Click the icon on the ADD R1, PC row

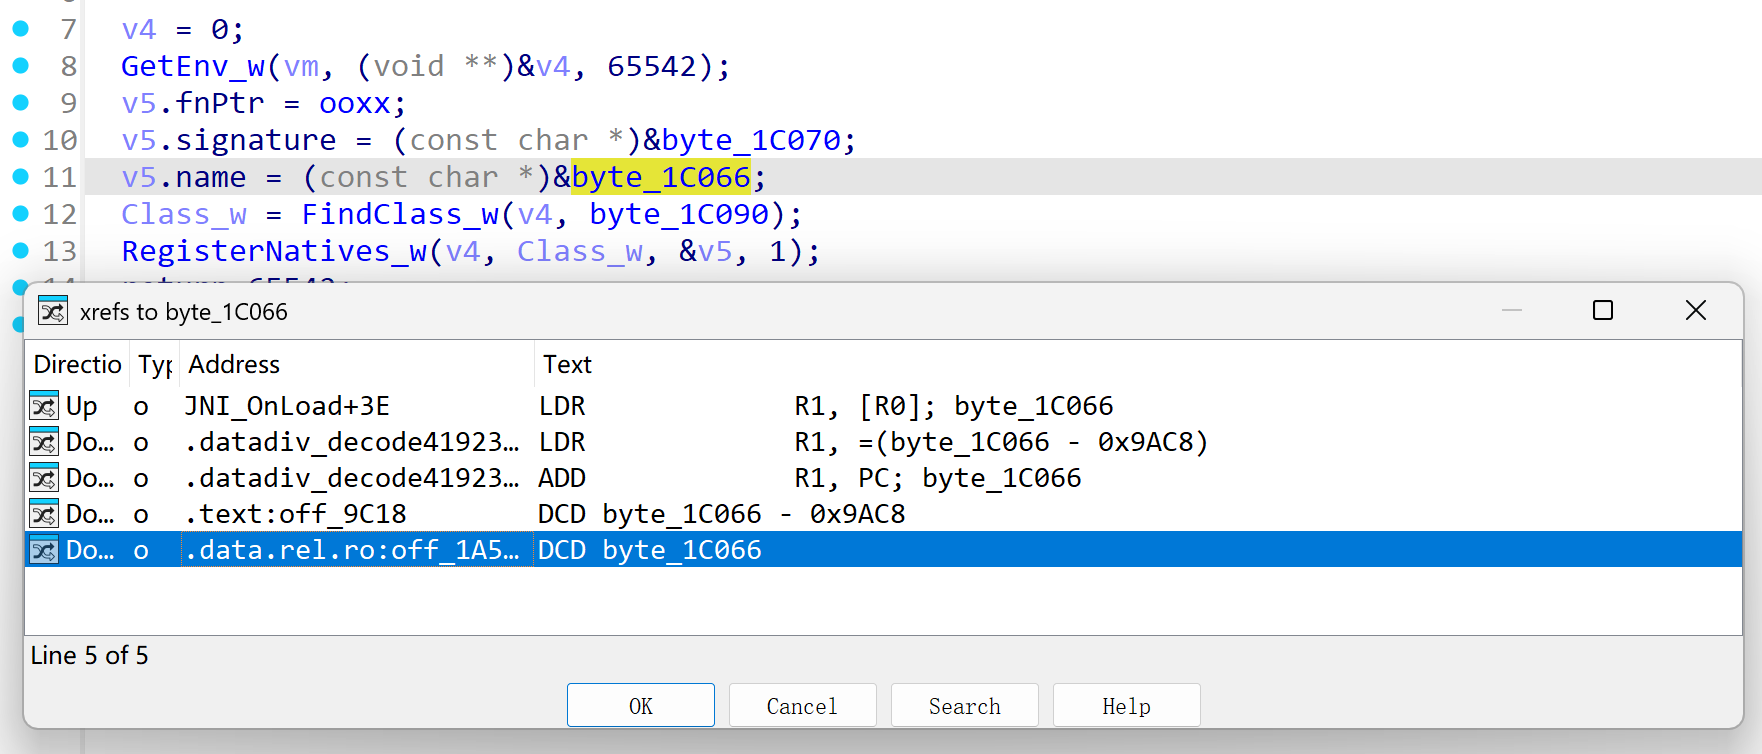(x=44, y=478)
